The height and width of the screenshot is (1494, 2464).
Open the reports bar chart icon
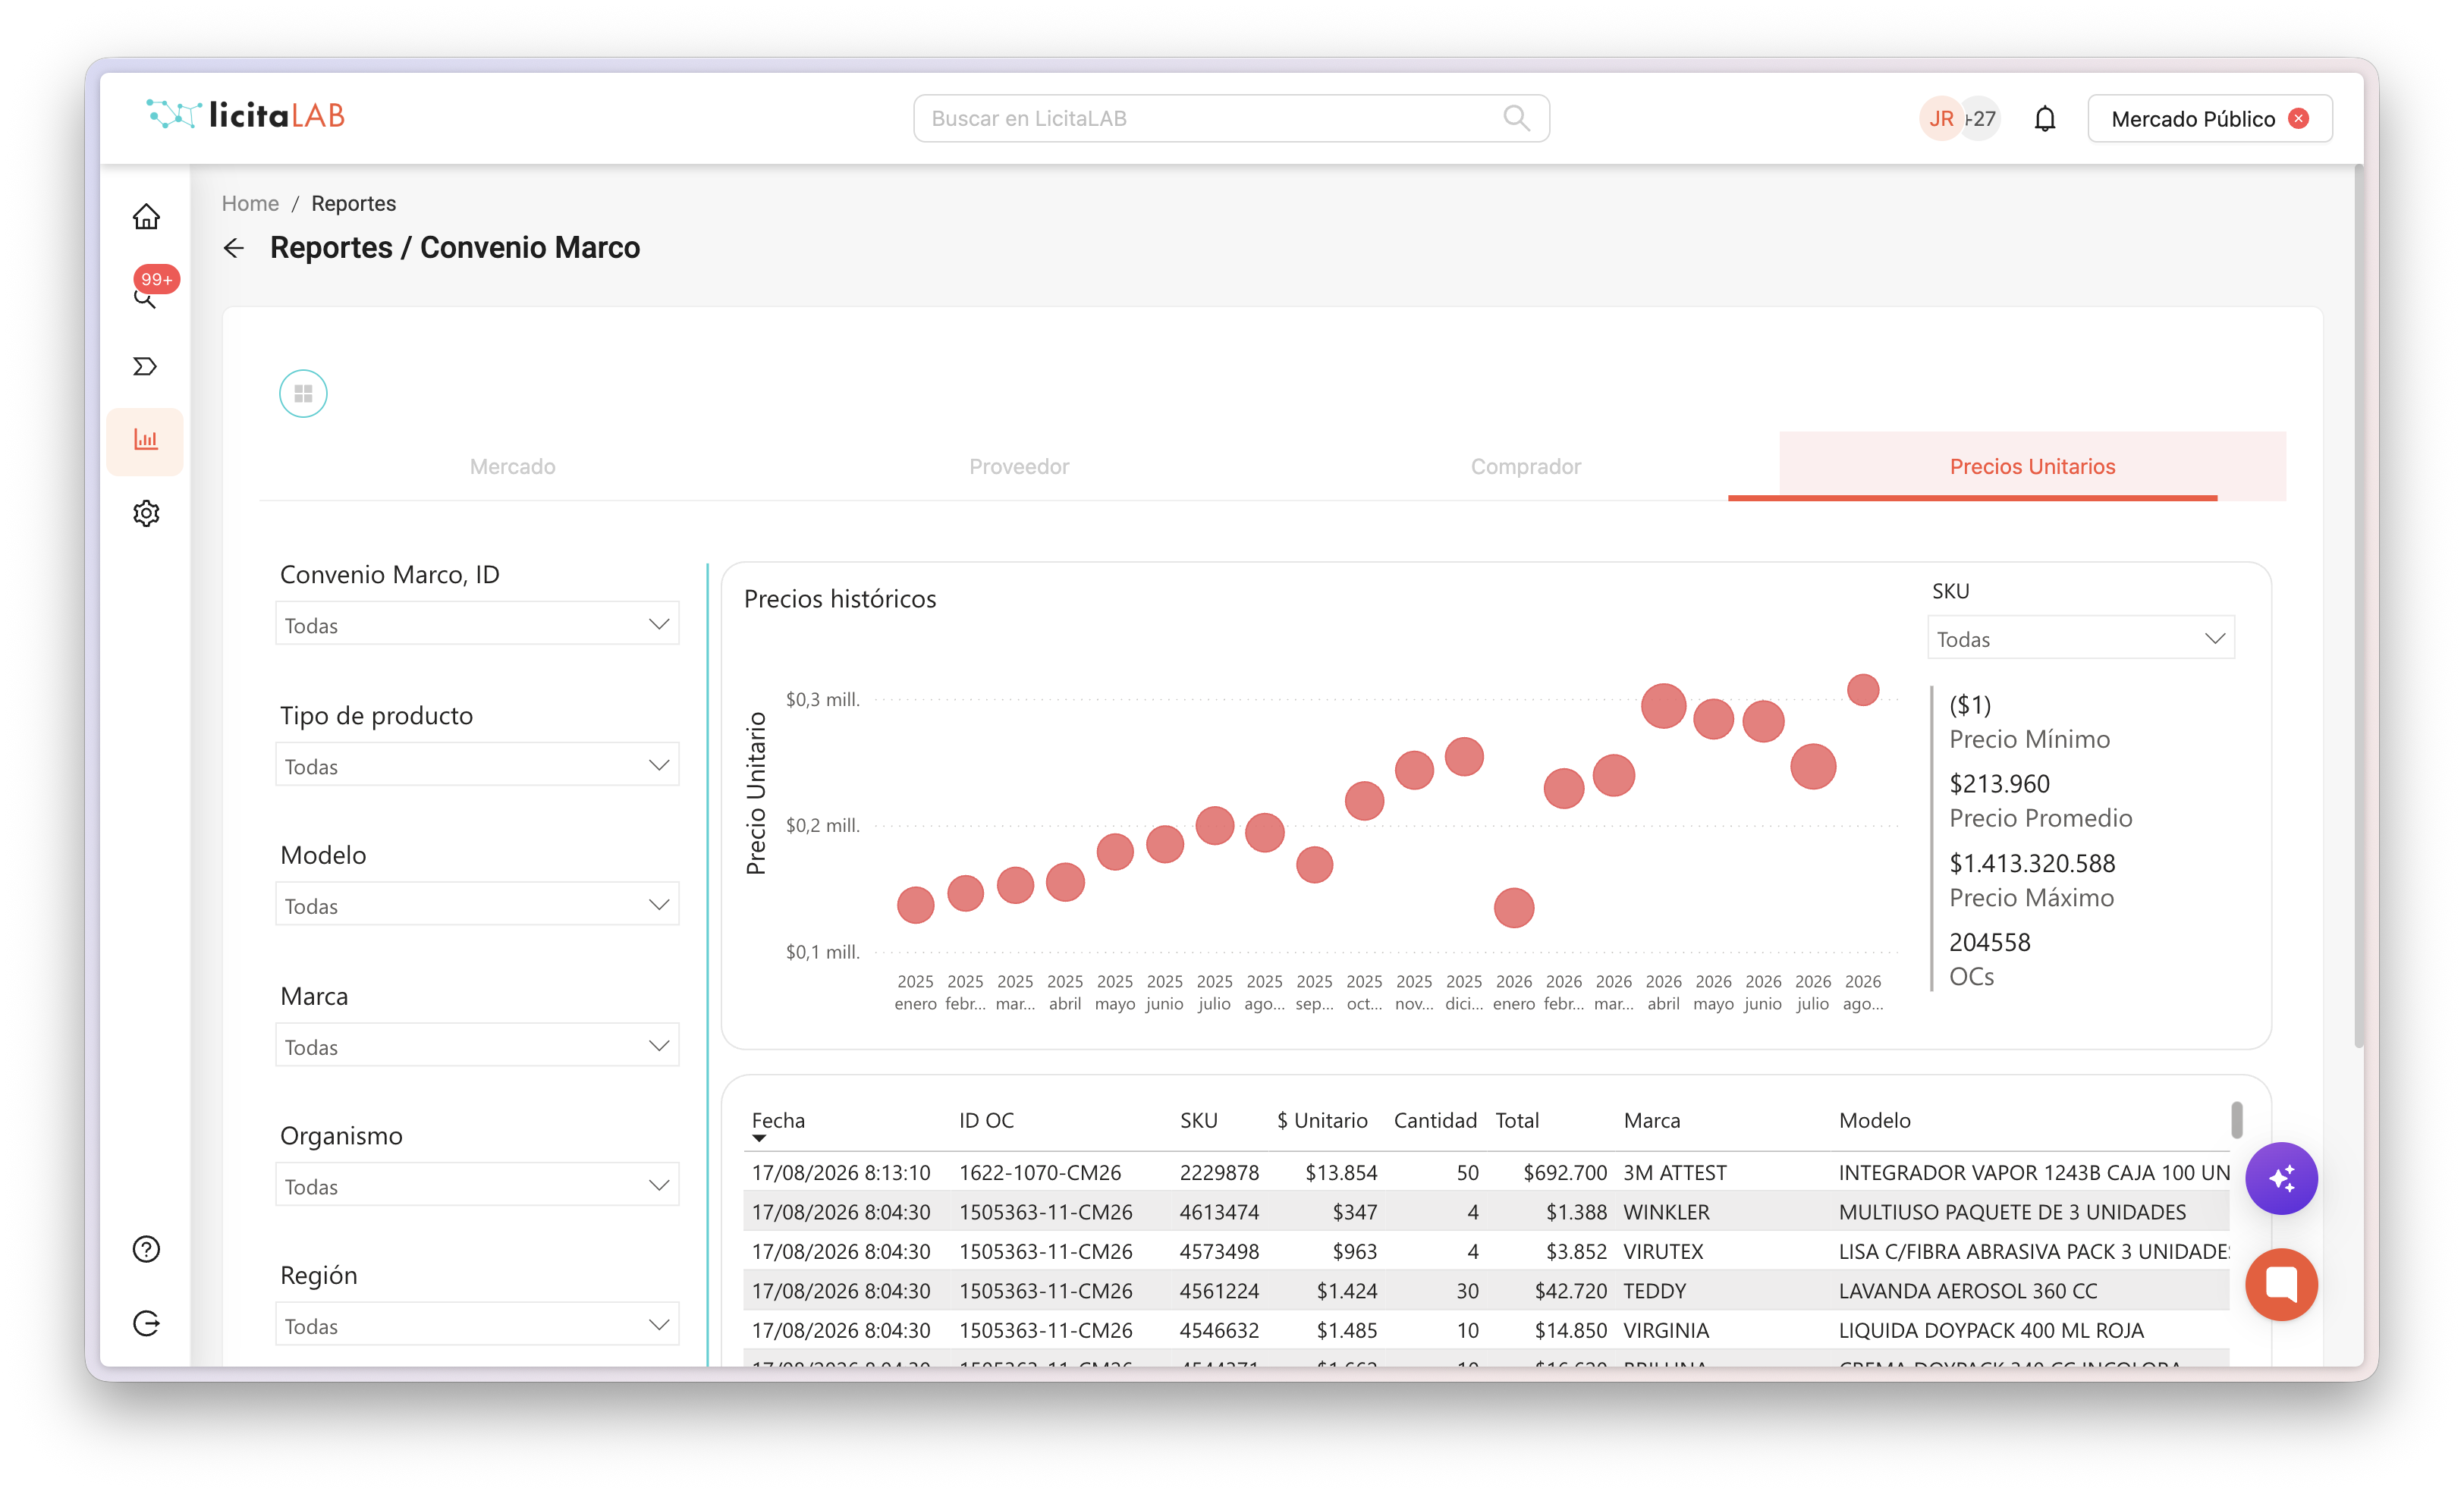[x=146, y=440]
